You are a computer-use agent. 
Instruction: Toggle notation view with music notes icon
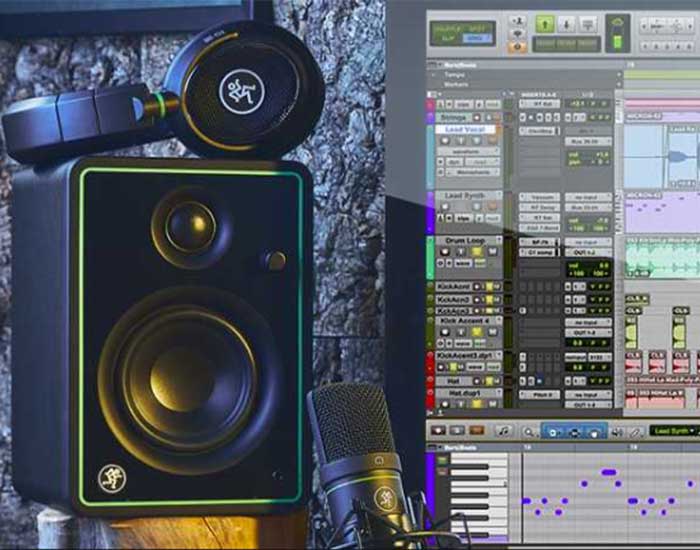point(503,430)
